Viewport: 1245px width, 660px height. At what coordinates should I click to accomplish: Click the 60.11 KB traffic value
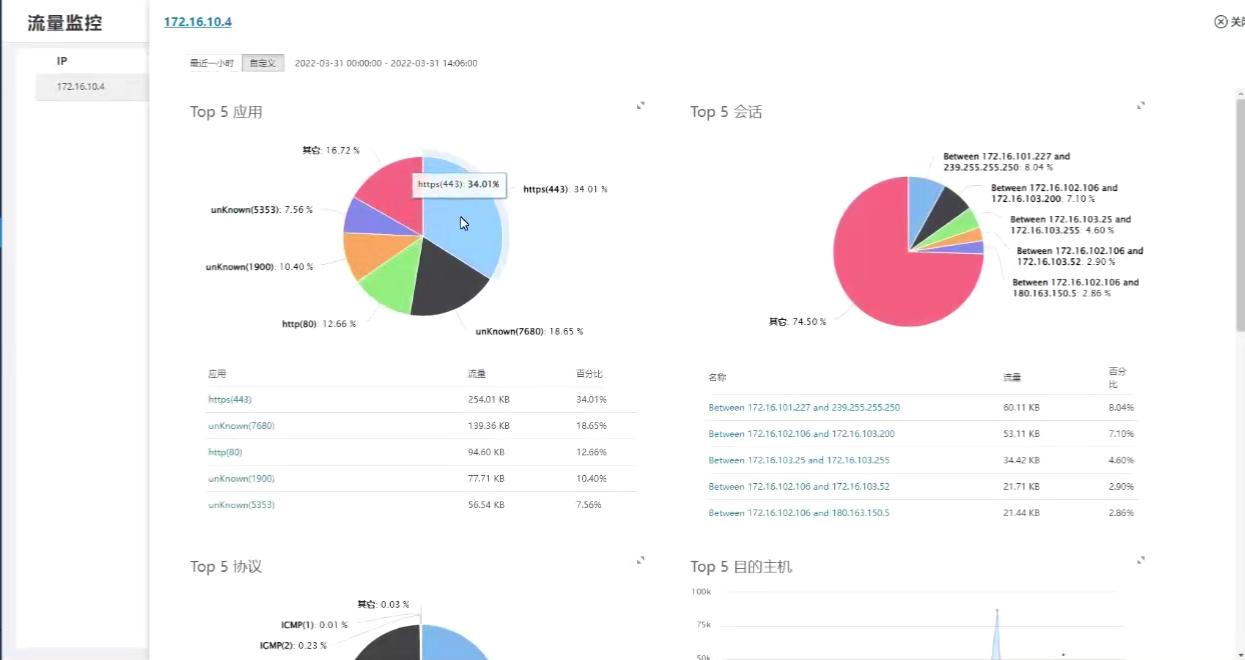tap(1021, 408)
